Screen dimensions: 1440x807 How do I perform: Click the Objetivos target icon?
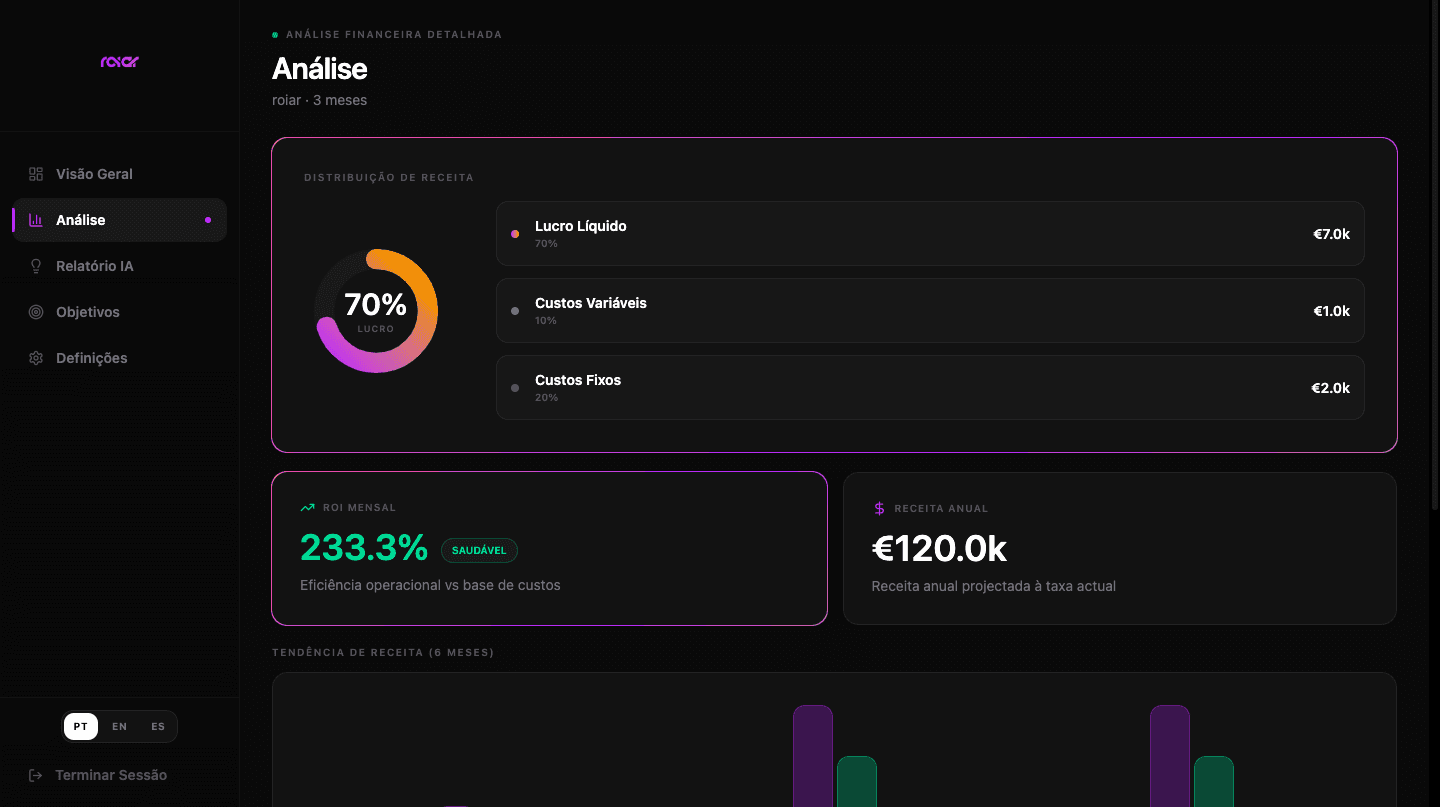click(36, 312)
